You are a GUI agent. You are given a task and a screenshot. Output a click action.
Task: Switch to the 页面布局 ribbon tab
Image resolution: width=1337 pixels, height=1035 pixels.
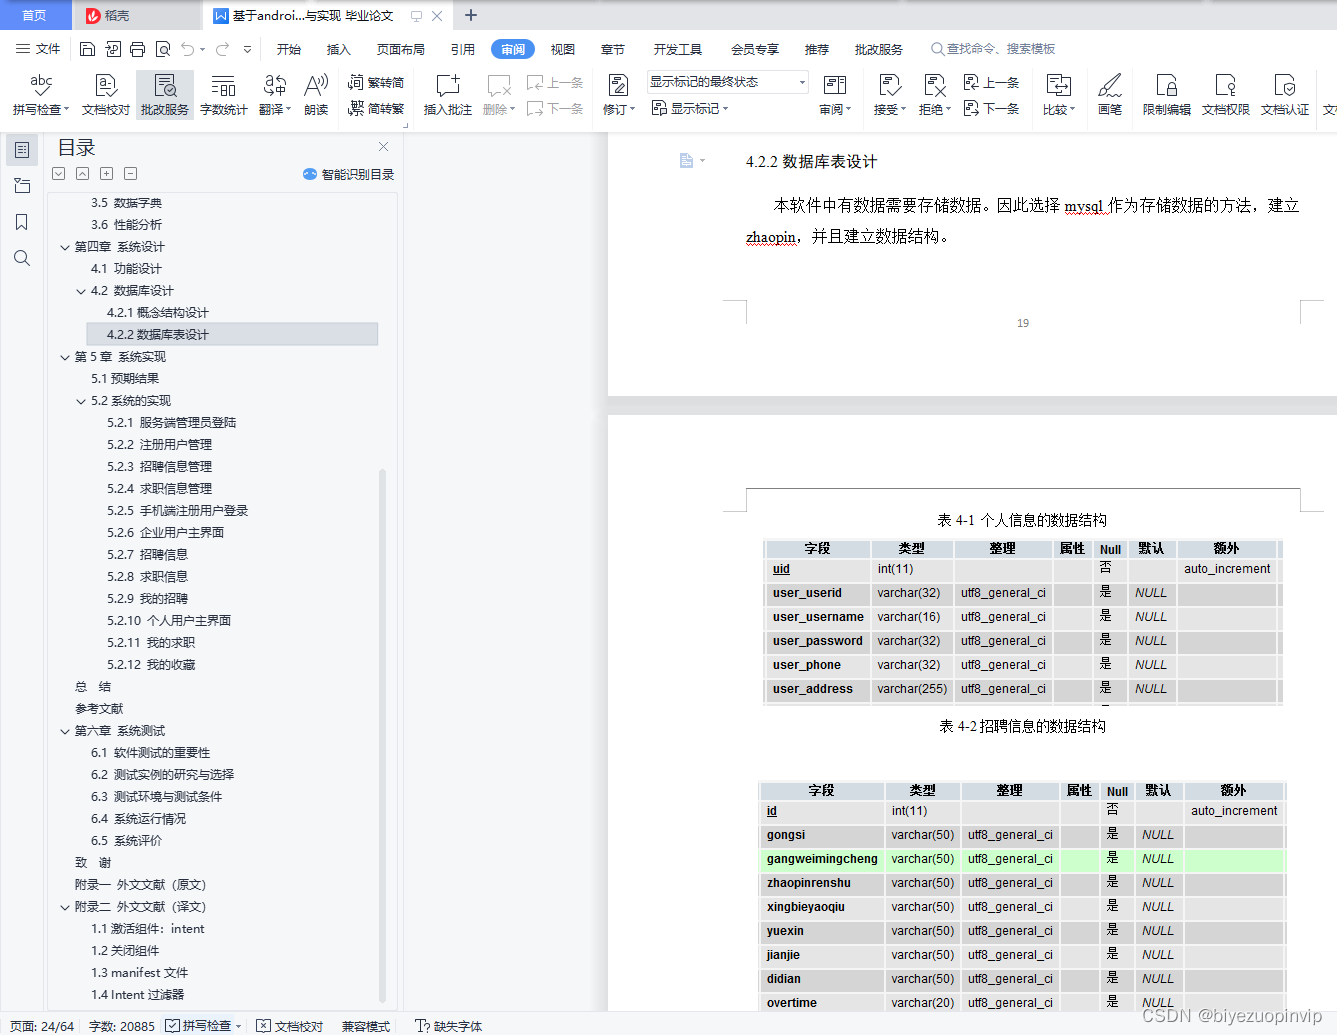click(401, 49)
